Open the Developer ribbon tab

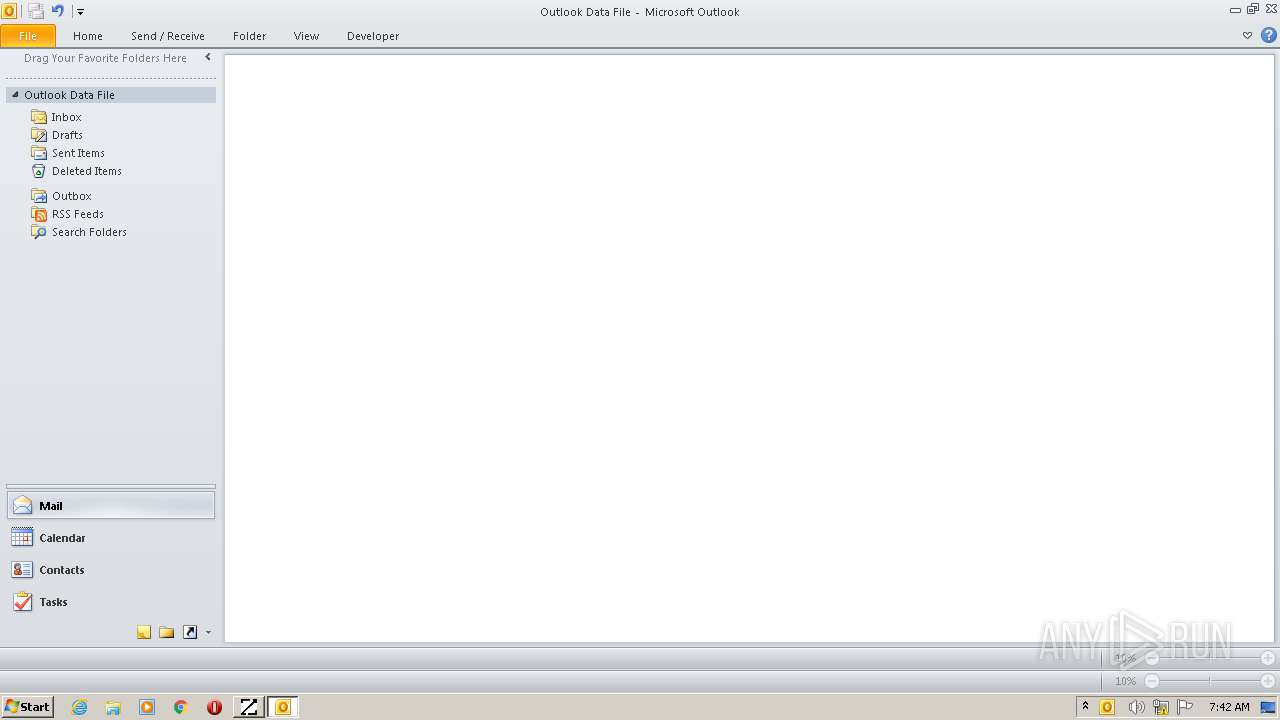click(373, 36)
